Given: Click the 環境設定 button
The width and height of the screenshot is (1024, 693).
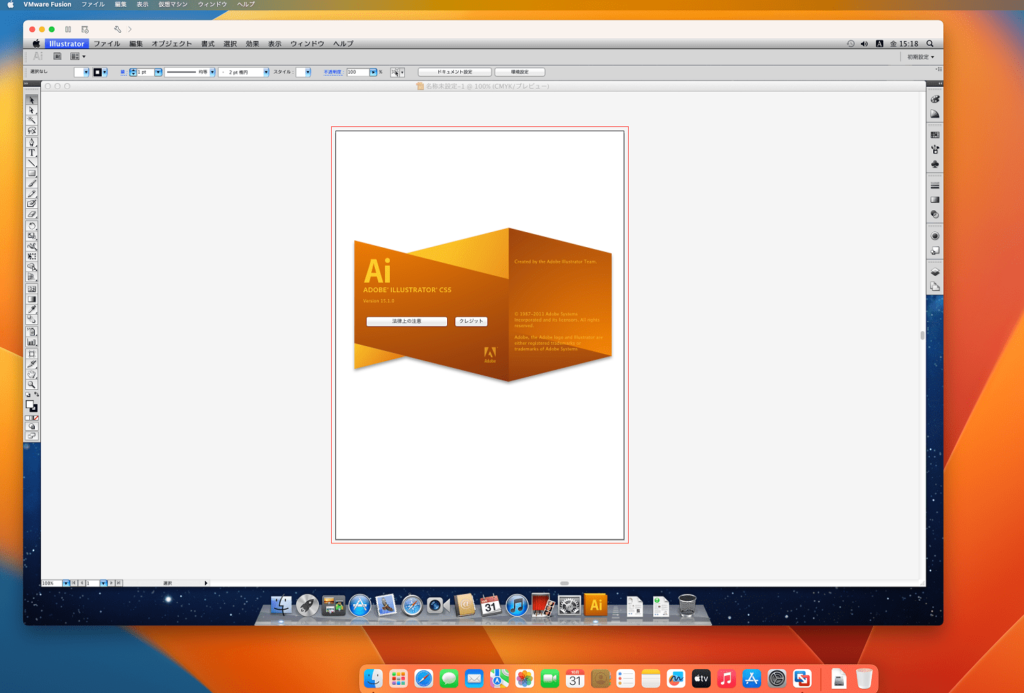Looking at the screenshot, I should pos(520,72).
